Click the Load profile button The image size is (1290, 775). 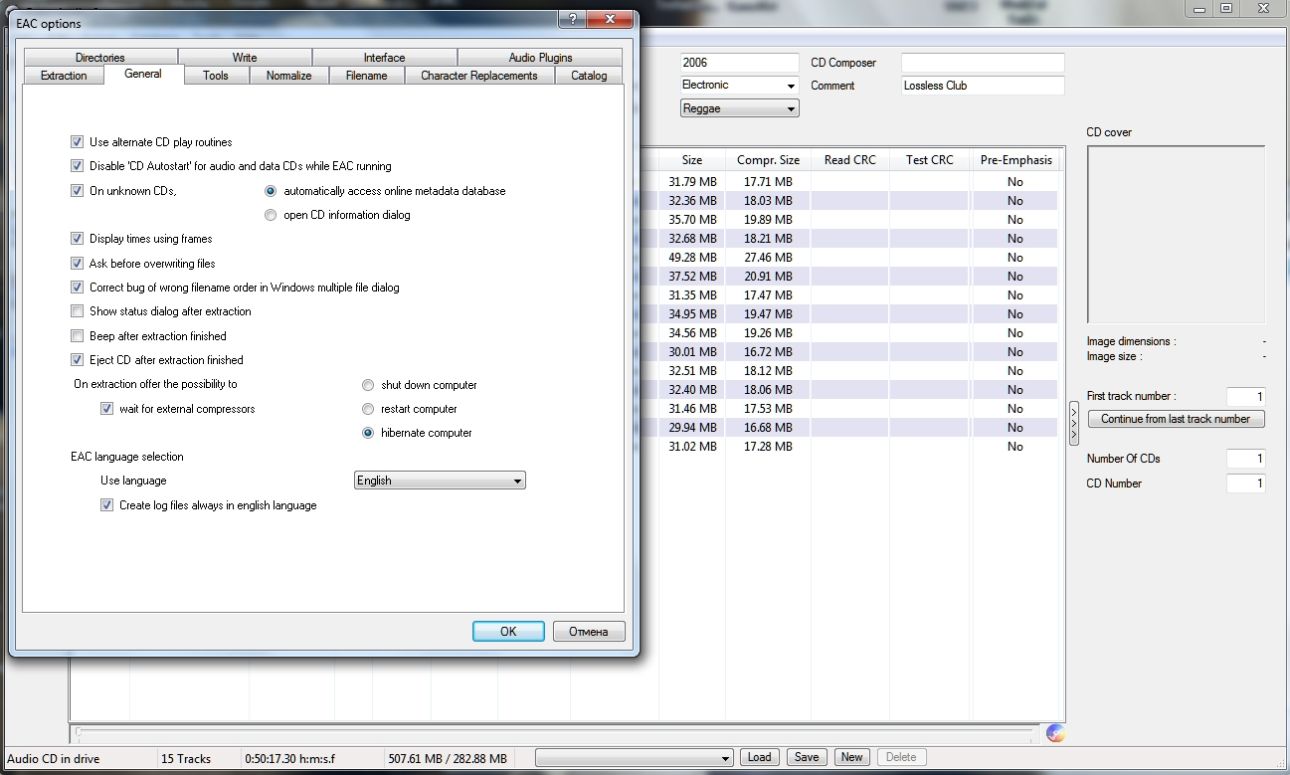pyautogui.click(x=760, y=757)
